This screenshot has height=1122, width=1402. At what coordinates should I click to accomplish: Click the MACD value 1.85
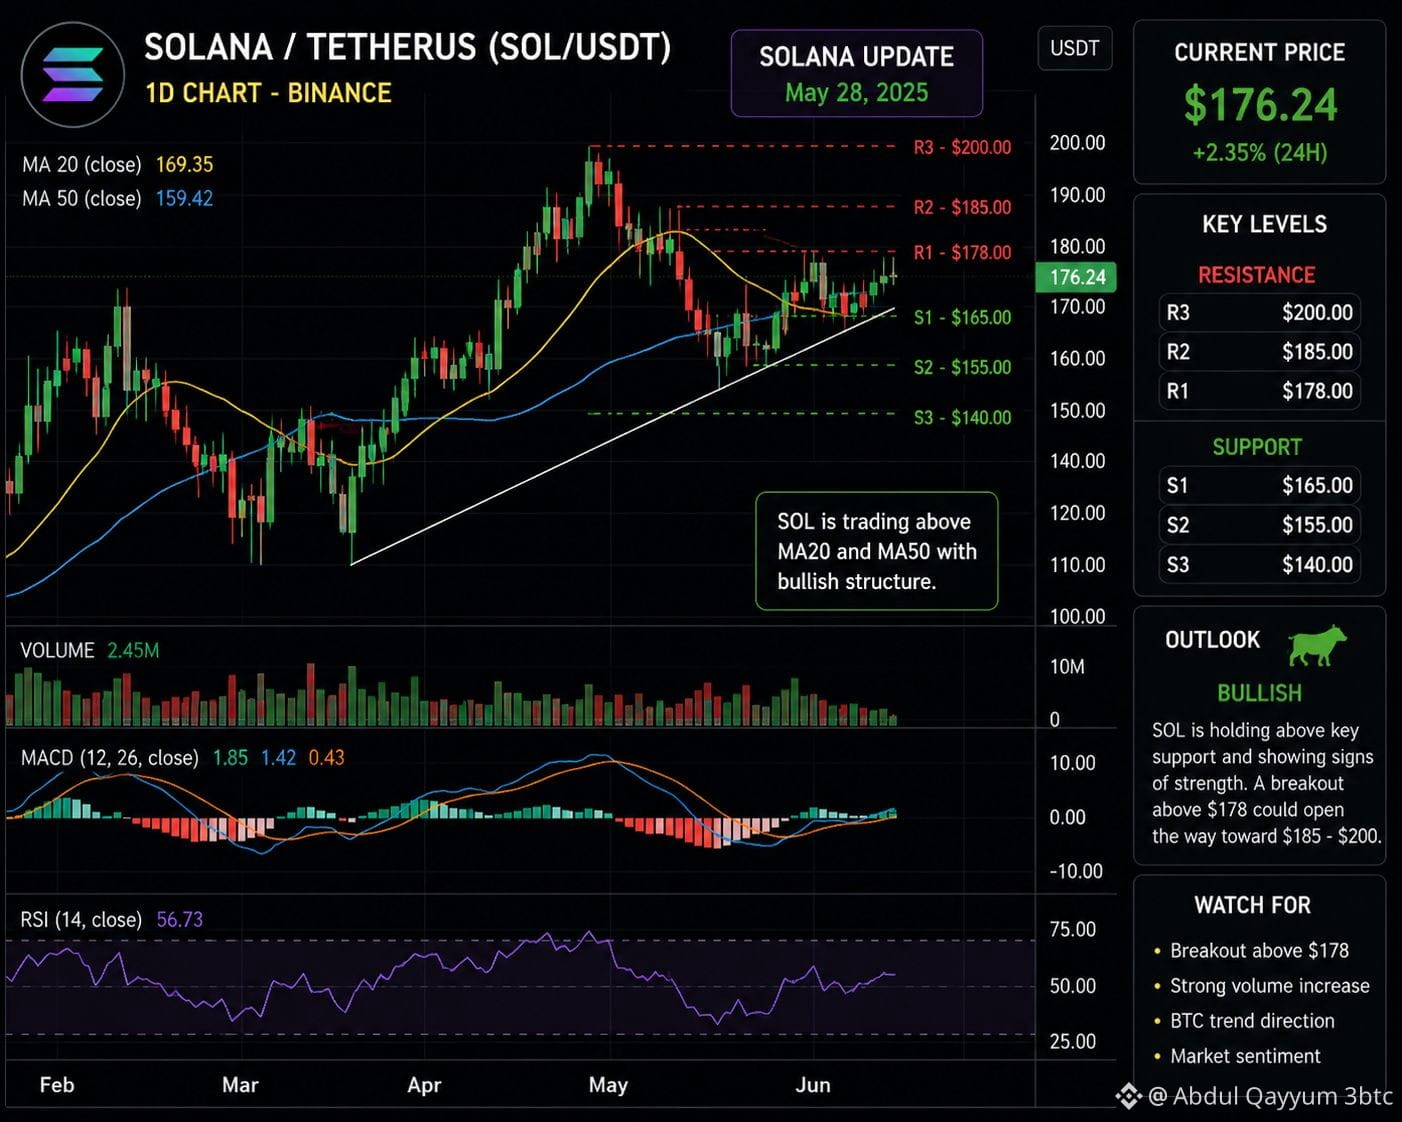(x=230, y=758)
